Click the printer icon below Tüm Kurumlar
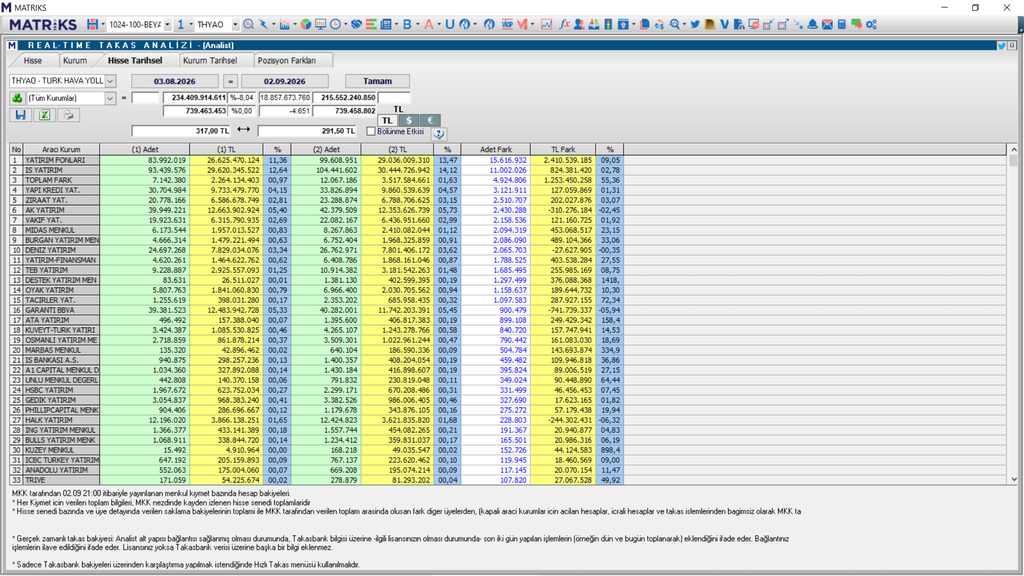The width and height of the screenshot is (1024, 576). [69, 115]
